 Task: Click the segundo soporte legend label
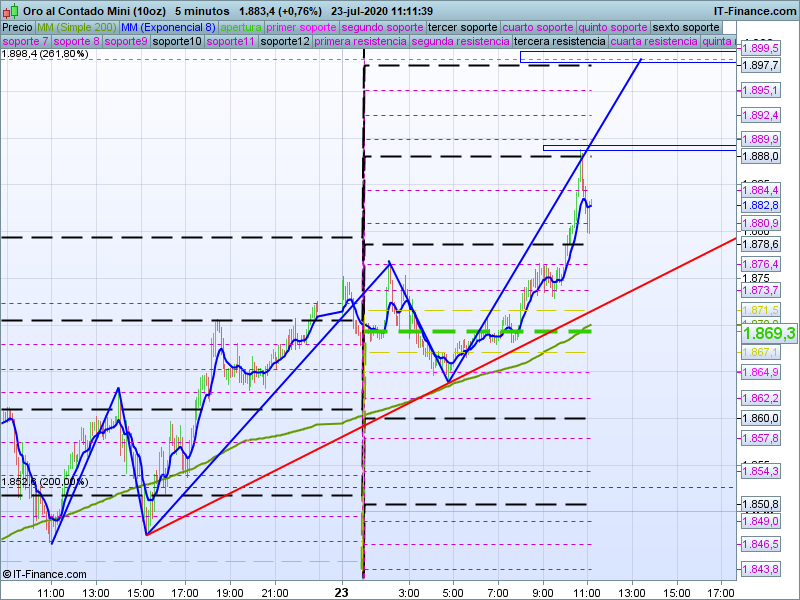pos(383,27)
